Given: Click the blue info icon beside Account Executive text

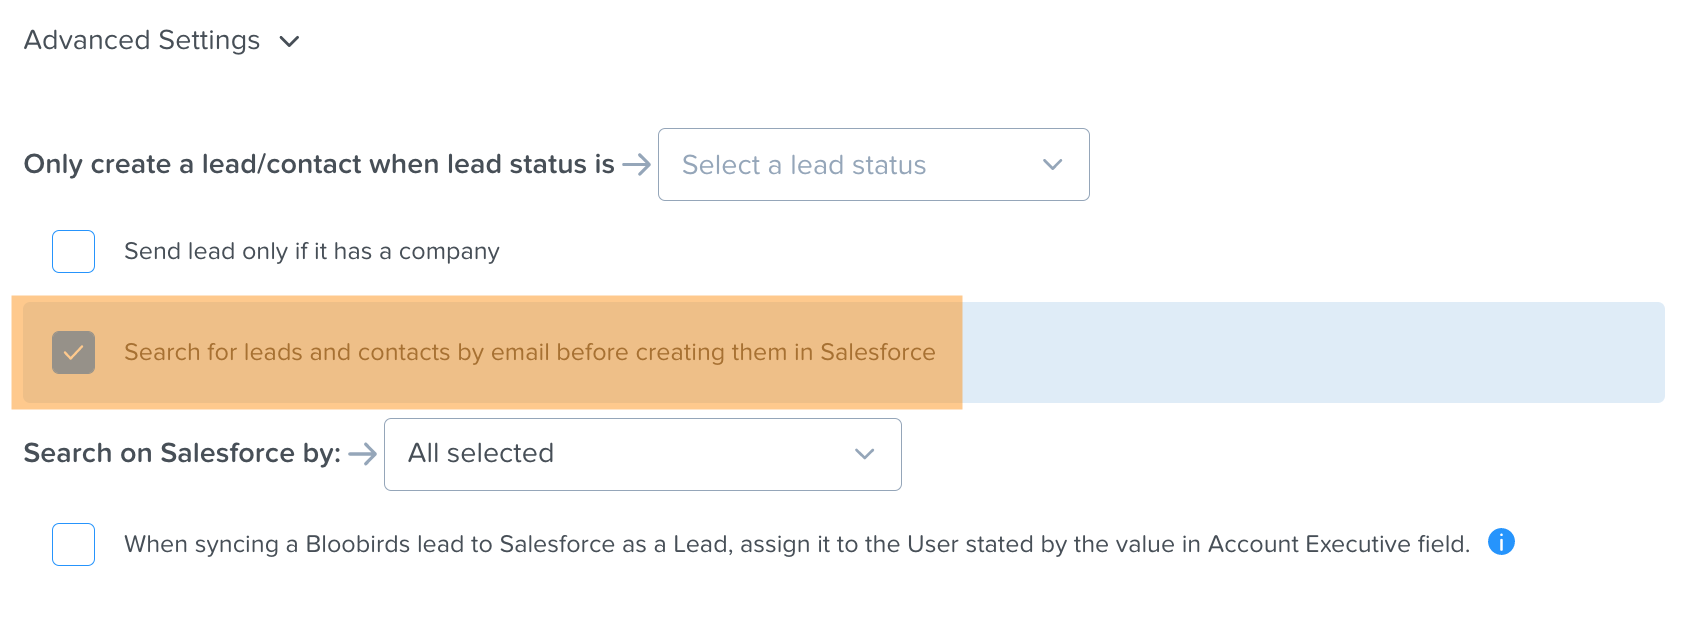Looking at the screenshot, I should click(x=1501, y=541).
